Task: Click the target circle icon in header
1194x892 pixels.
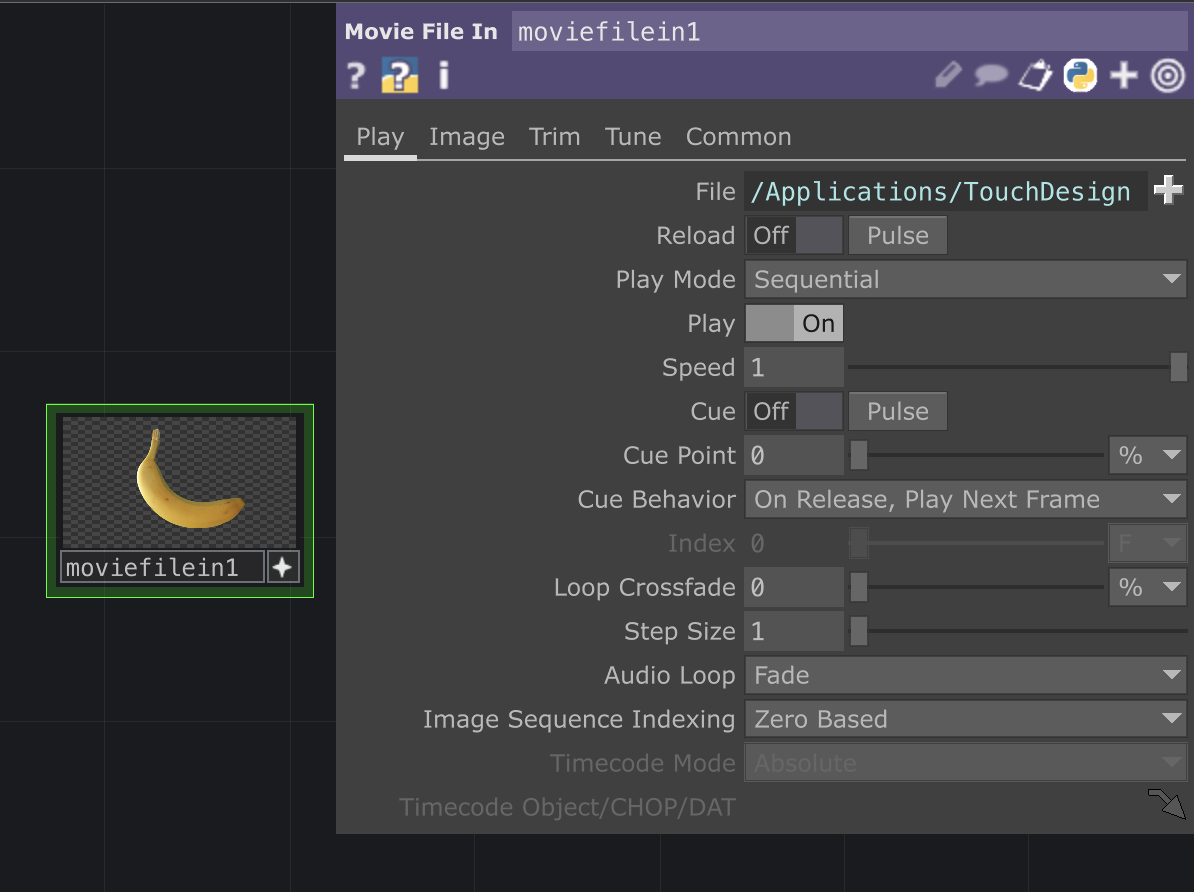Action: click(1167, 76)
